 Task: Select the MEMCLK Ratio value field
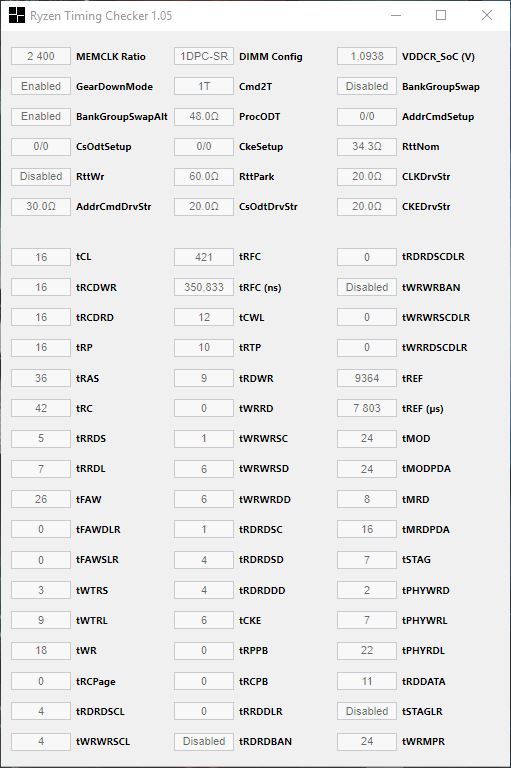41,56
